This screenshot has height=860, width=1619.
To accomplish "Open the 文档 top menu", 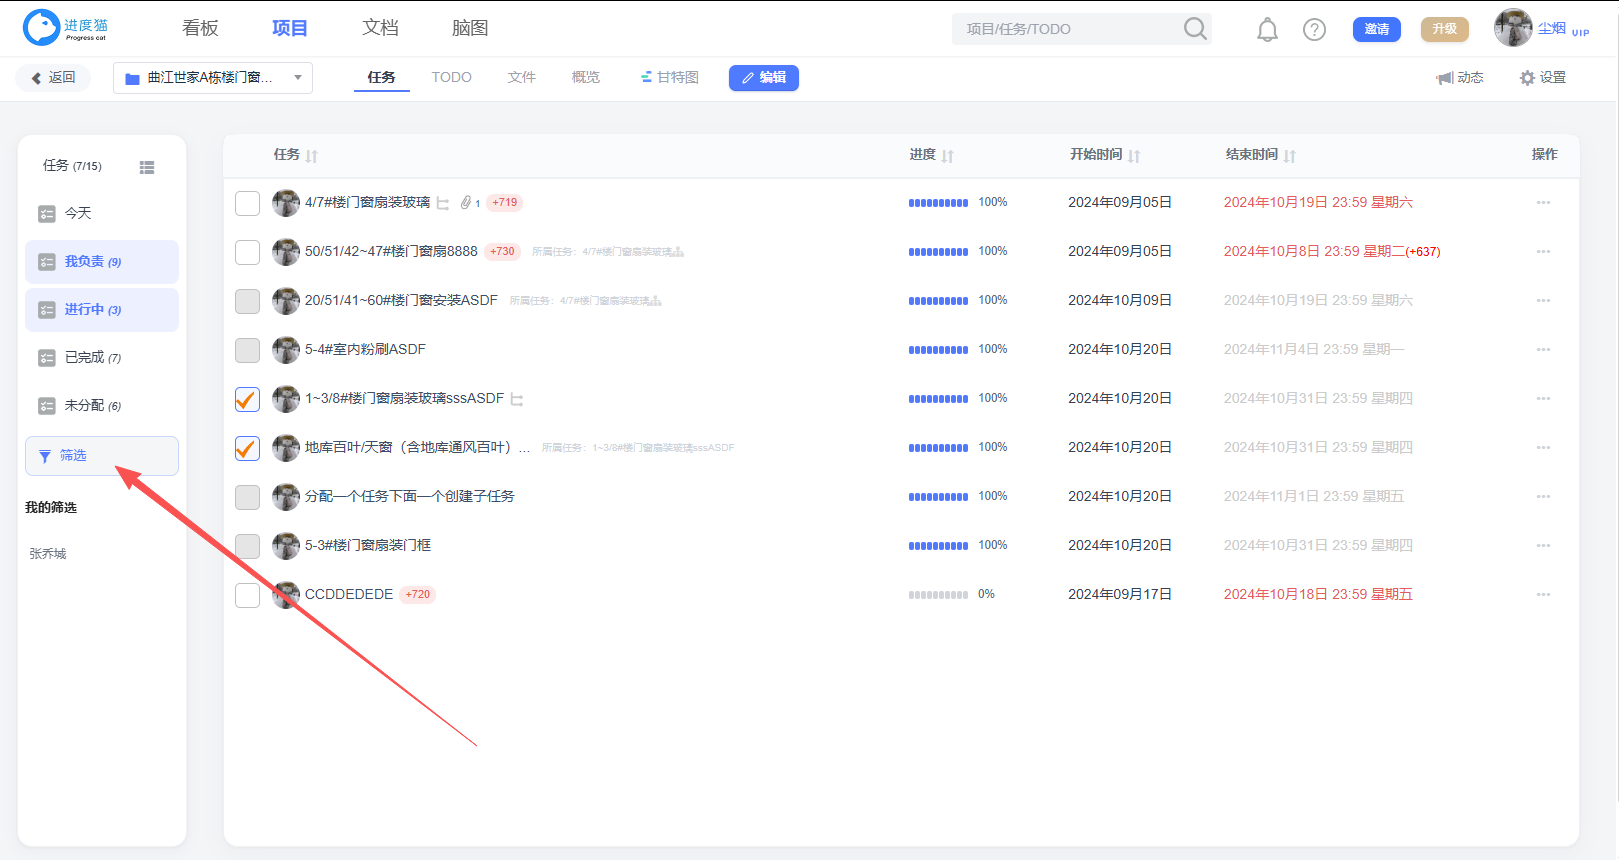I will [x=380, y=28].
